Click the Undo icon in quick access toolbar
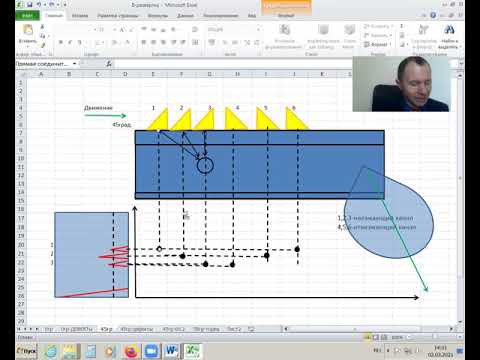 [39, 5]
